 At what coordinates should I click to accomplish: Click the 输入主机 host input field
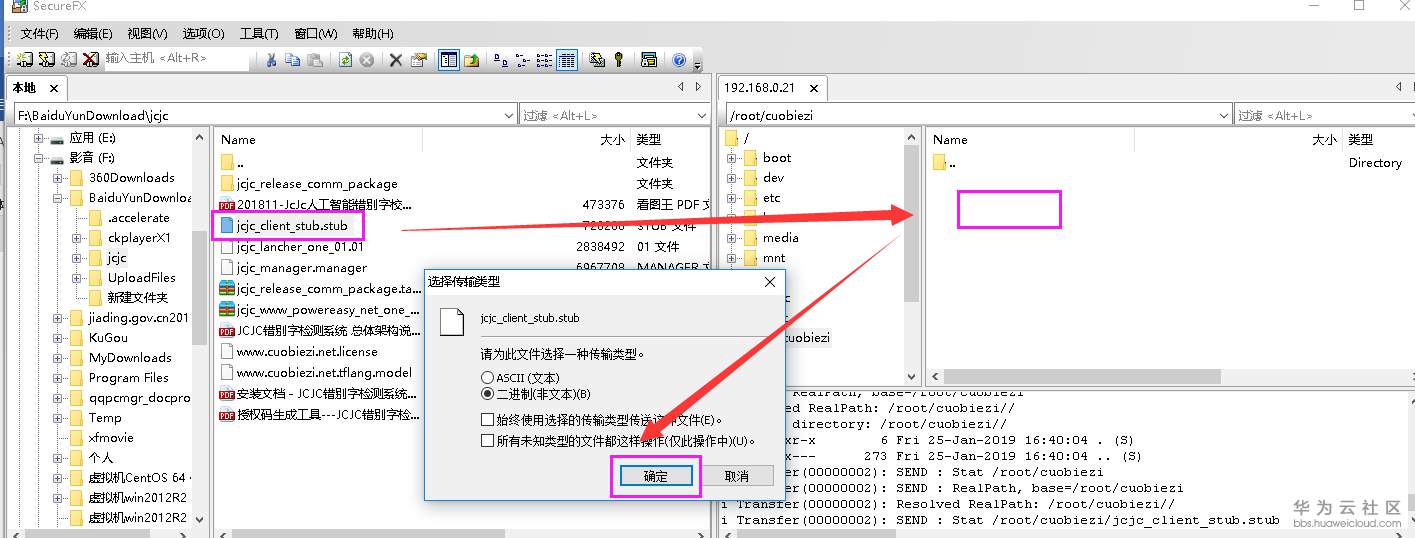[175, 59]
